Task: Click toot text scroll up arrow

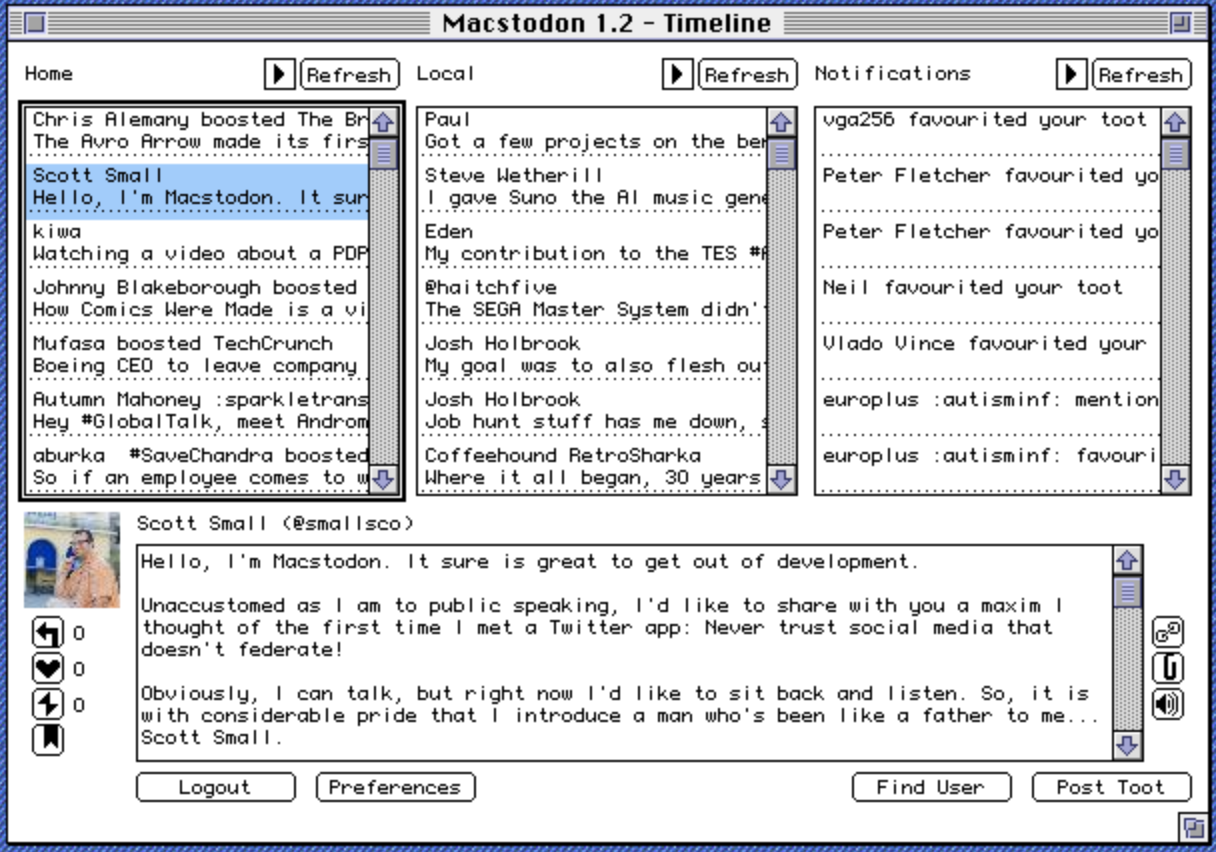Action: point(1127,561)
